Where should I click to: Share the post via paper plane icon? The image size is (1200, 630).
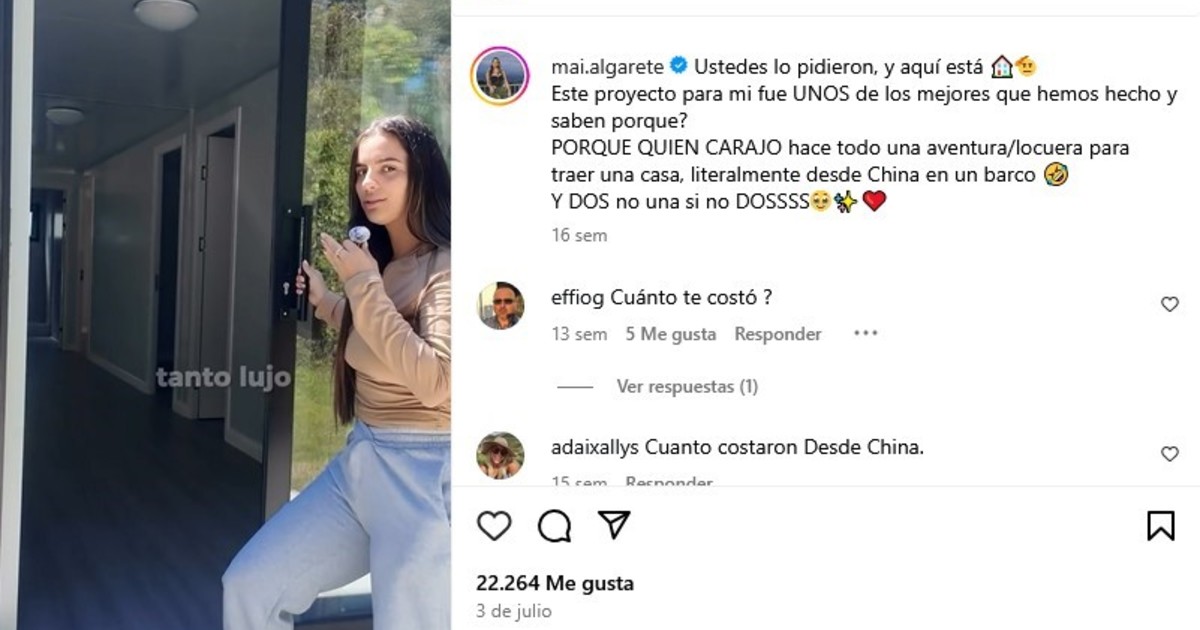click(x=614, y=524)
